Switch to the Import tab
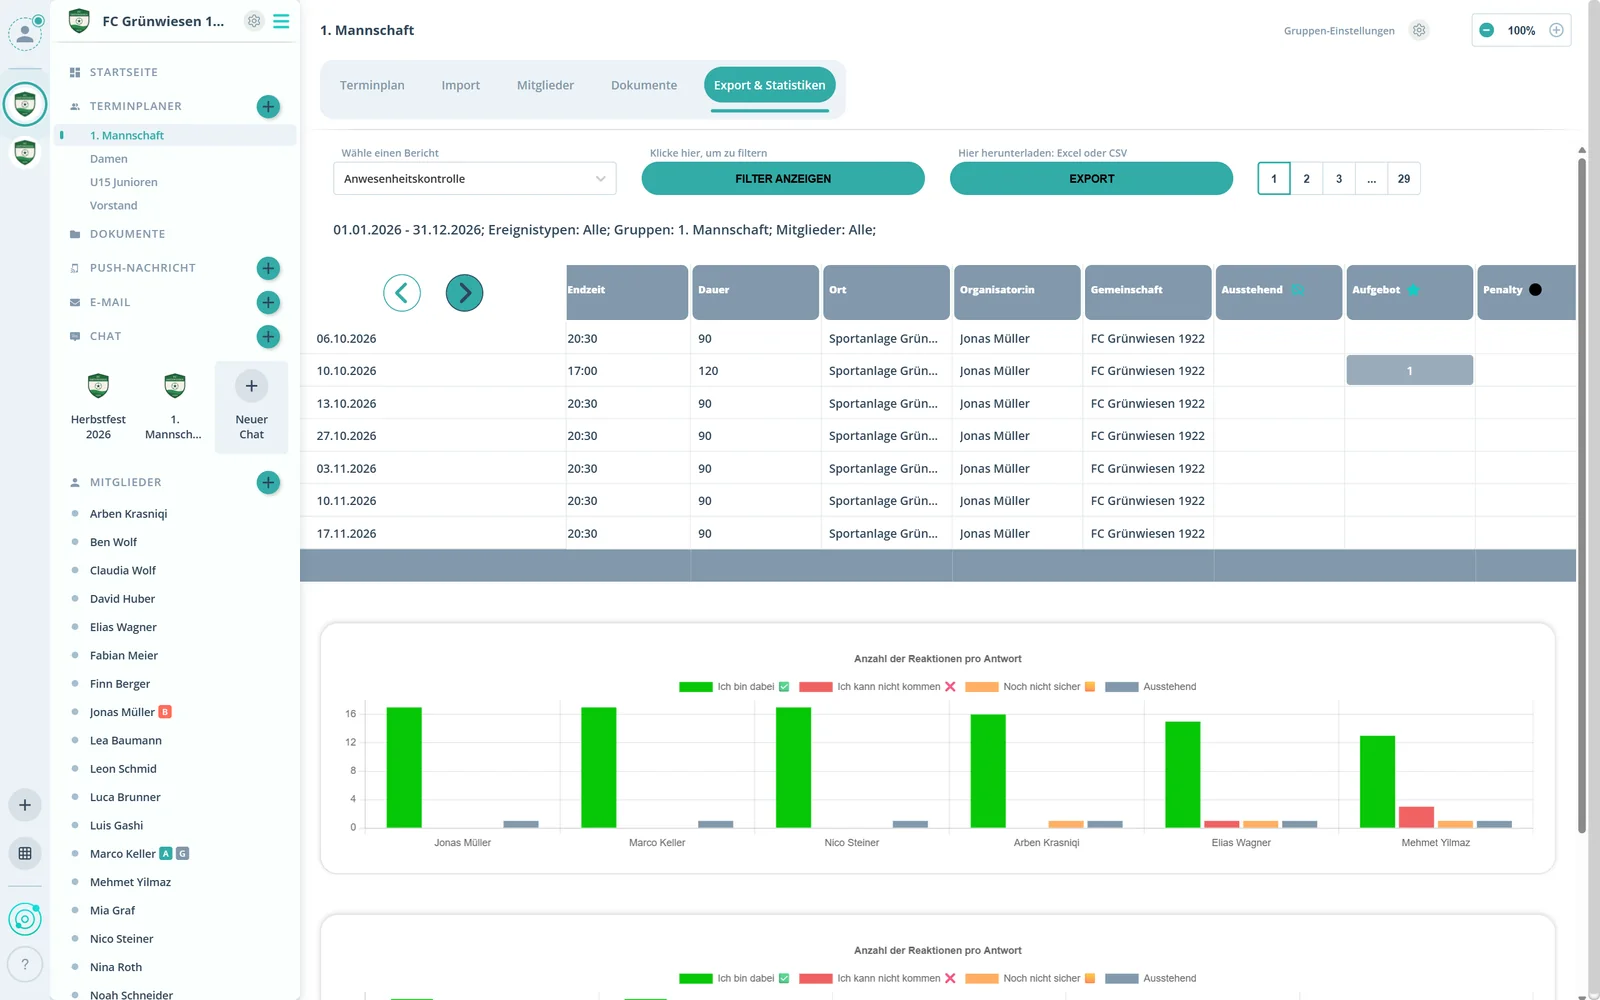 (x=461, y=86)
